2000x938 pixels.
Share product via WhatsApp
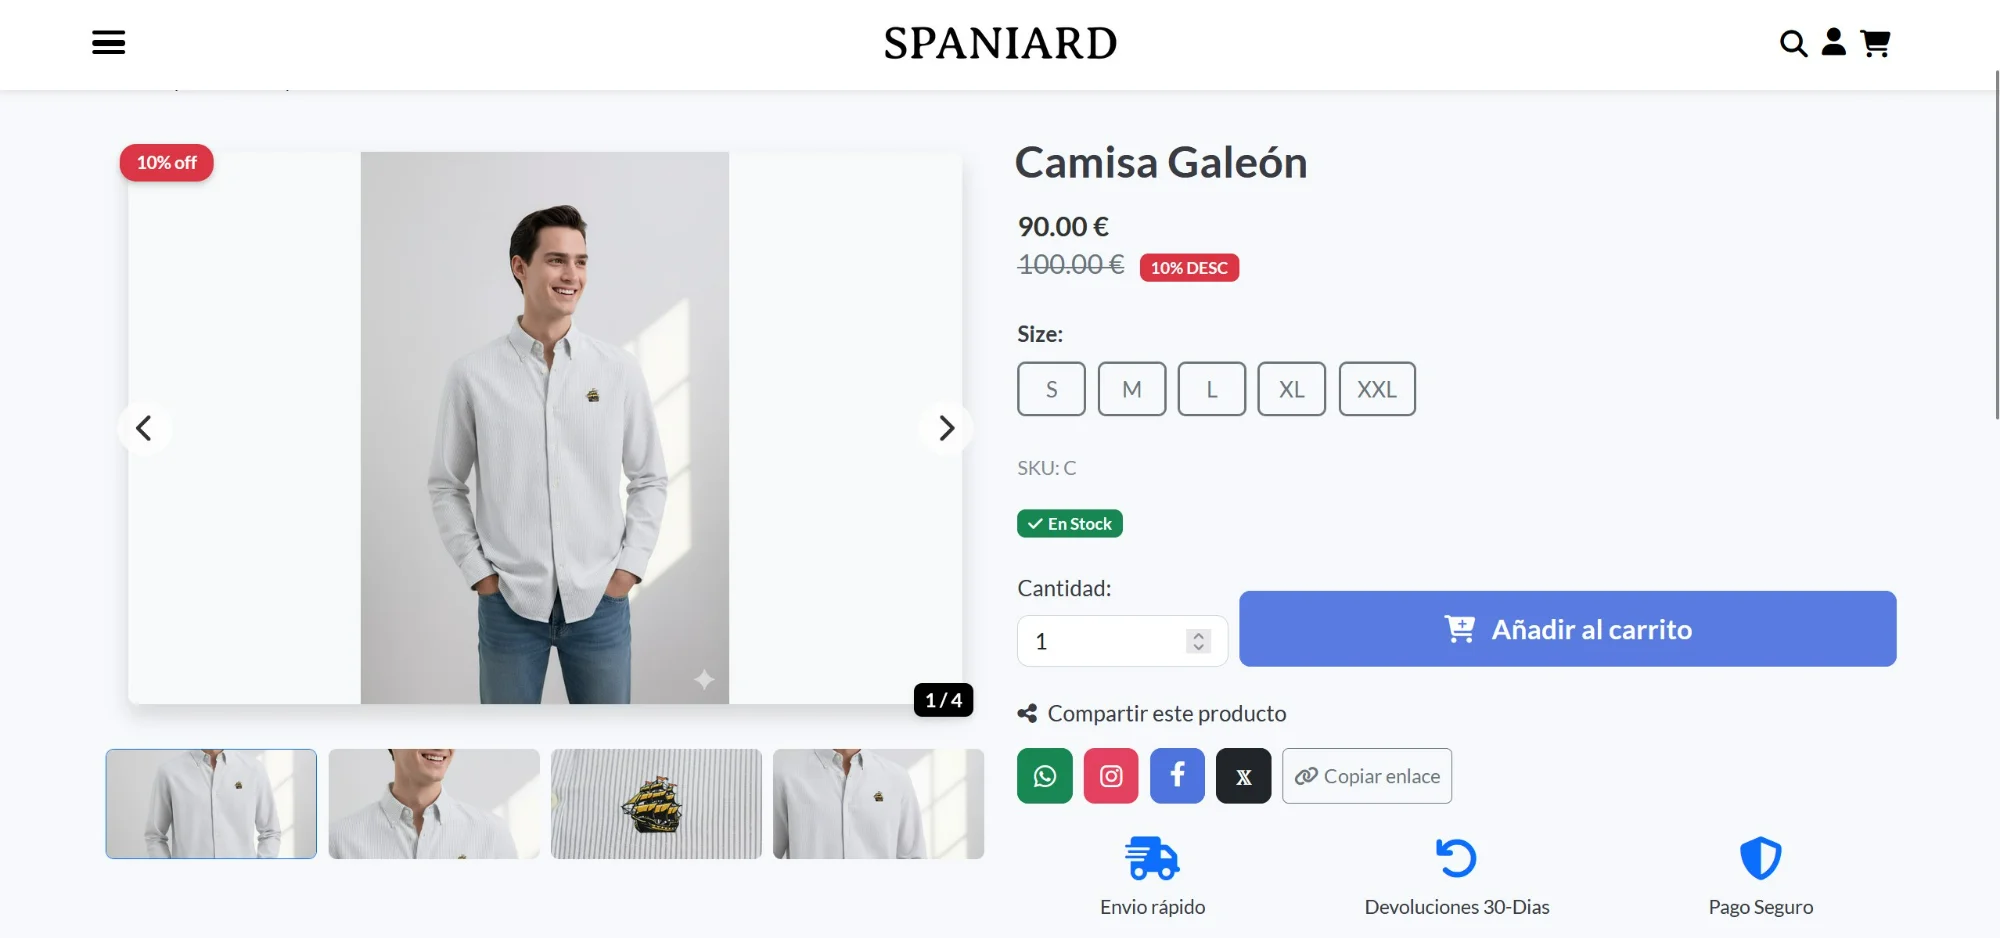click(1045, 776)
